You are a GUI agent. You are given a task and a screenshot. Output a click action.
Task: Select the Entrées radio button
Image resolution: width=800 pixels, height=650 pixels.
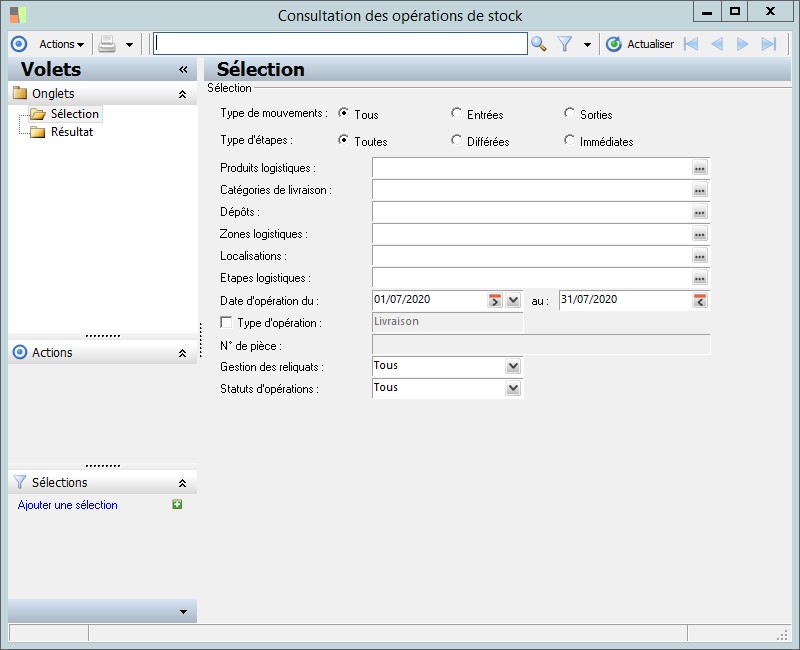[x=456, y=113]
